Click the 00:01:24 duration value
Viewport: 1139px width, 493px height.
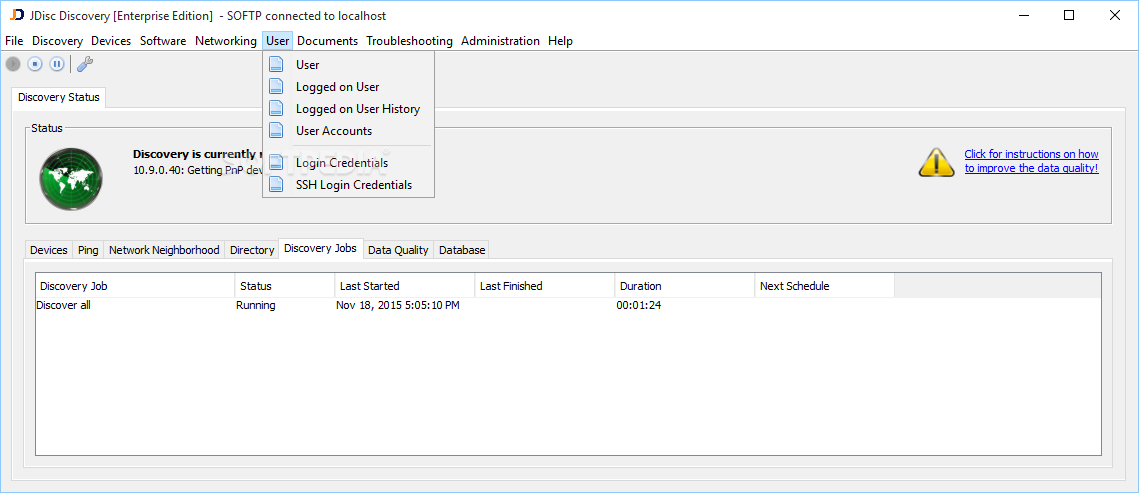pos(639,306)
